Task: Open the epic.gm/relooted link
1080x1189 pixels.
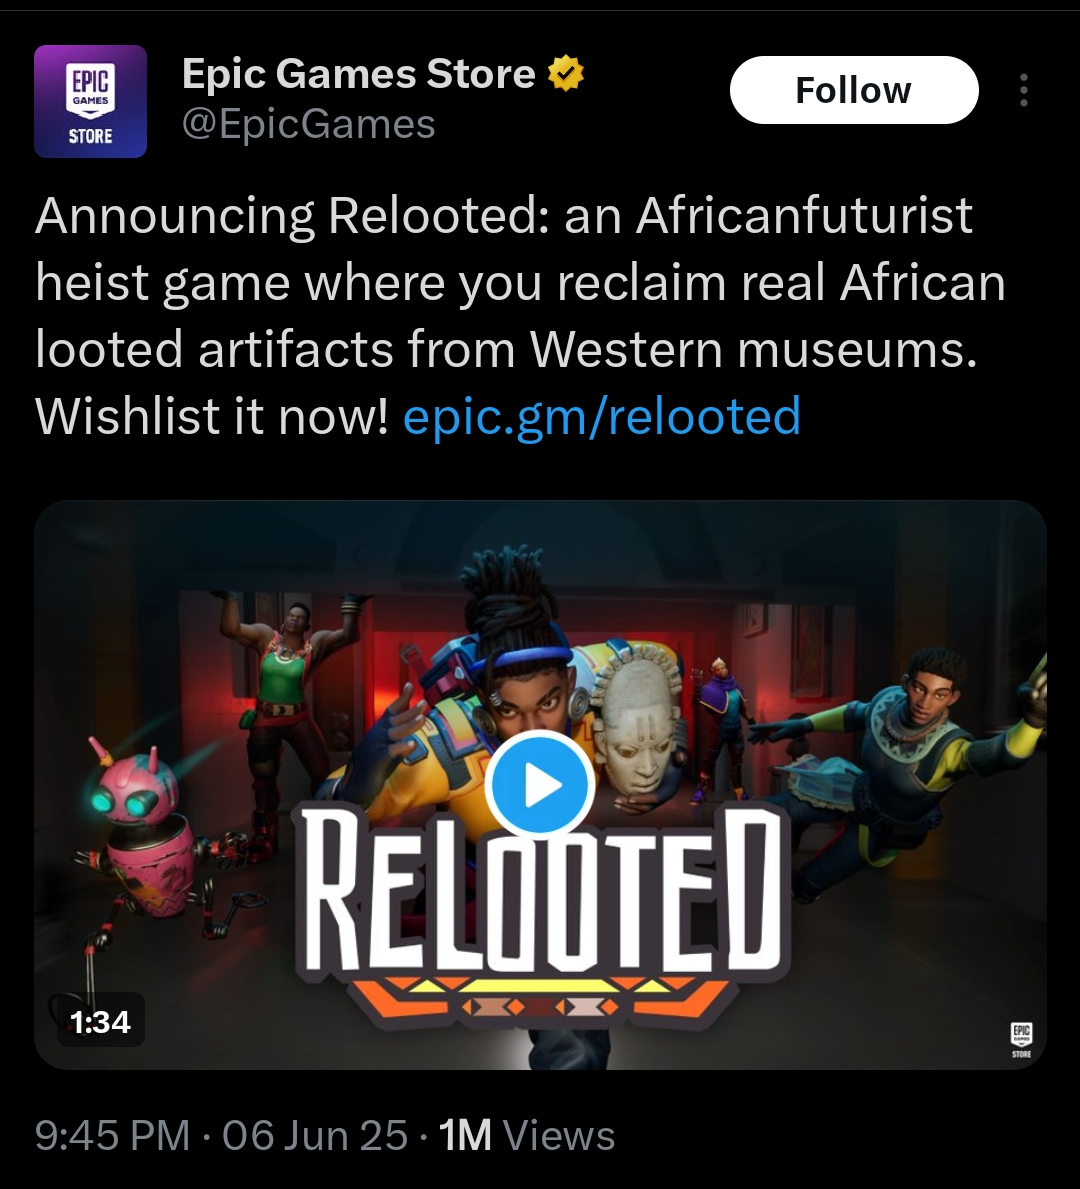Action: coord(602,416)
